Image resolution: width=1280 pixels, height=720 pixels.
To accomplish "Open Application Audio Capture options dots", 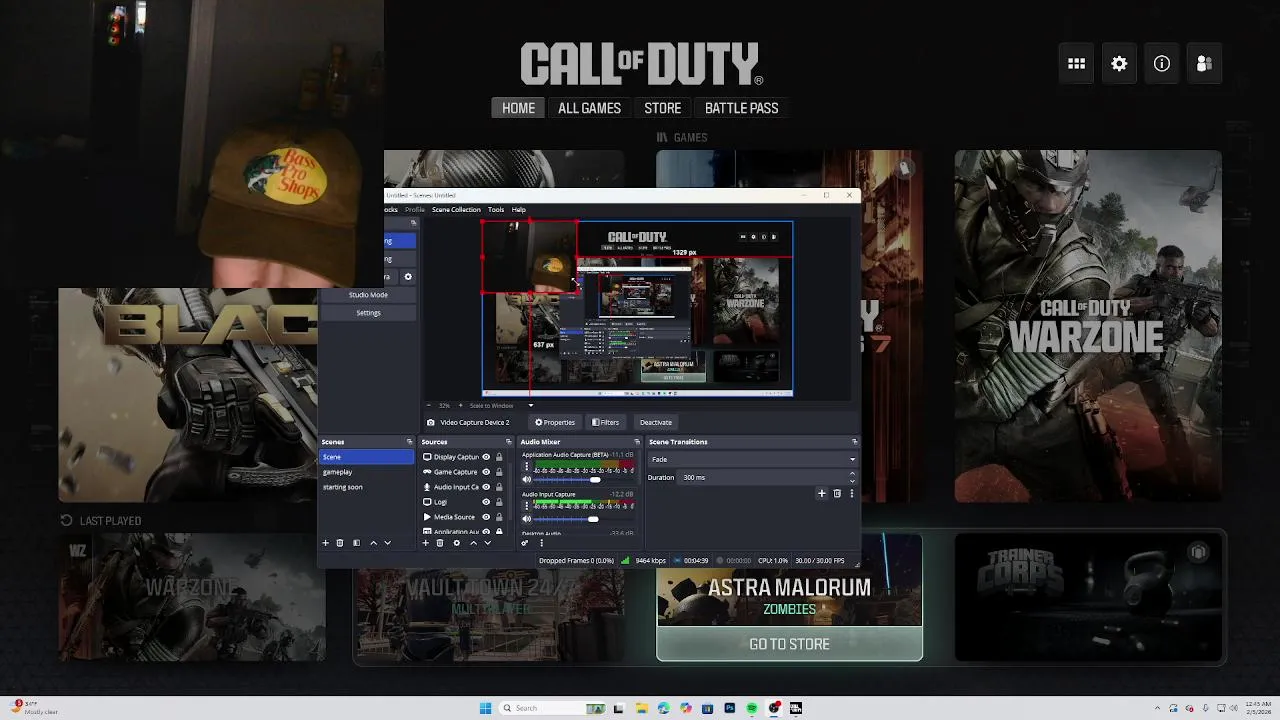I will pyautogui.click(x=527, y=467).
